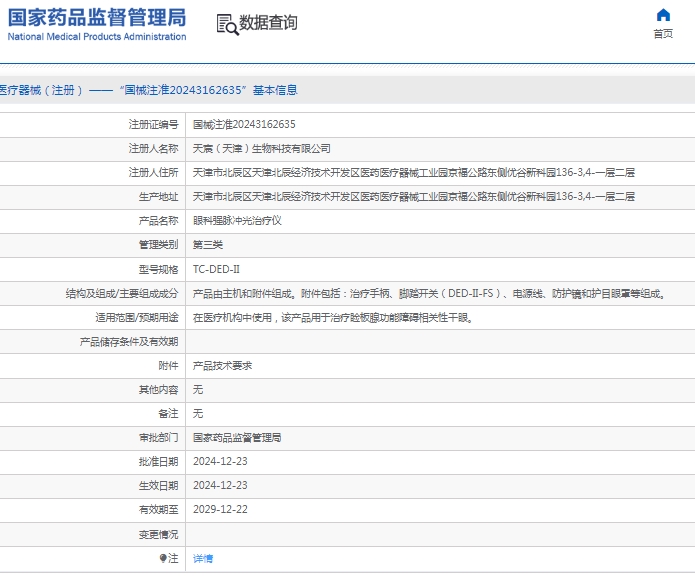The width and height of the screenshot is (695, 580).
Task: Click the 注册人住所 address value
Action: point(414,172)
